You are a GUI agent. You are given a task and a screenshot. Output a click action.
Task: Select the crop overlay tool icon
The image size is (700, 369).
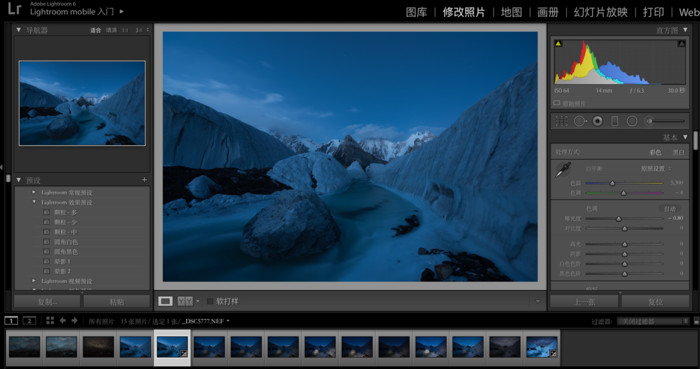(561, 121)
